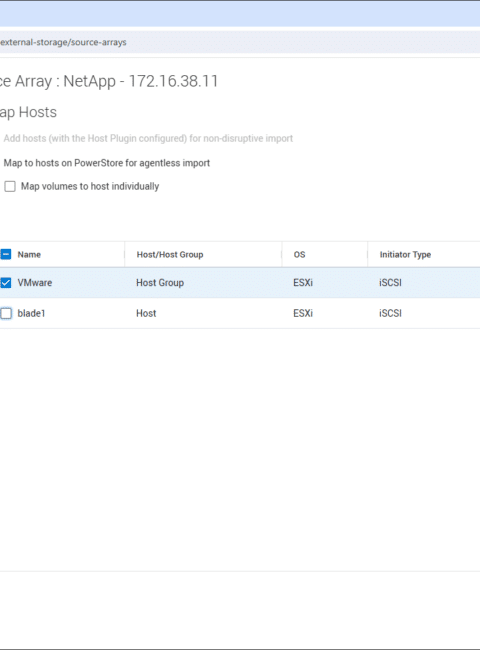Screen dimensions: 480x650
Task: Toggle the select-all checkbox in table header
Action: click(x=5, y=254)
